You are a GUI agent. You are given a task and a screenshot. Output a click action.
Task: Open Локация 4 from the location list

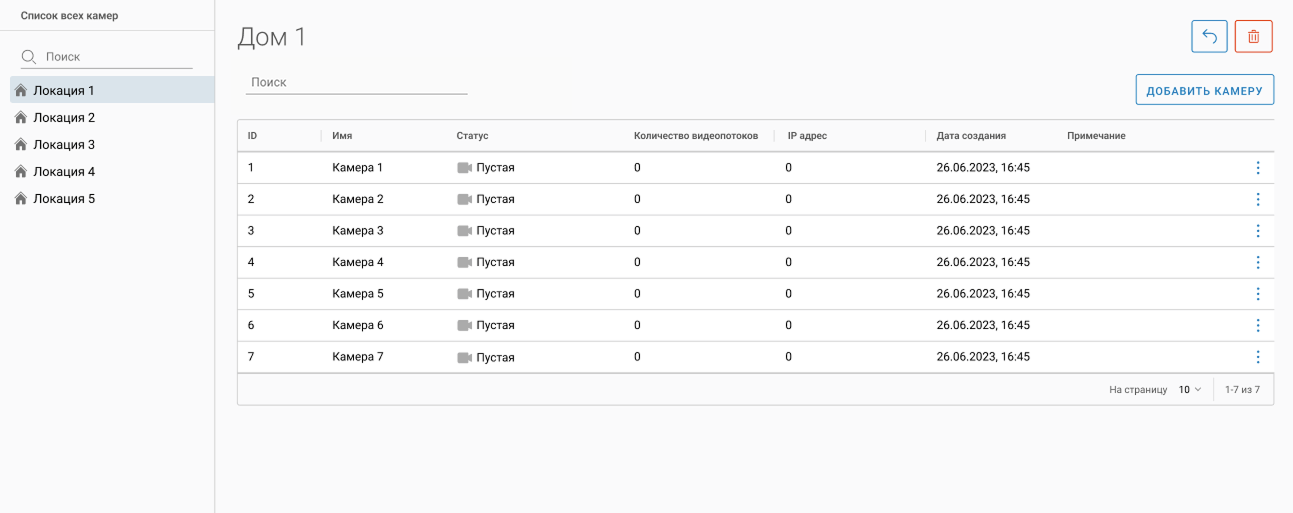(x=64, y=172)
